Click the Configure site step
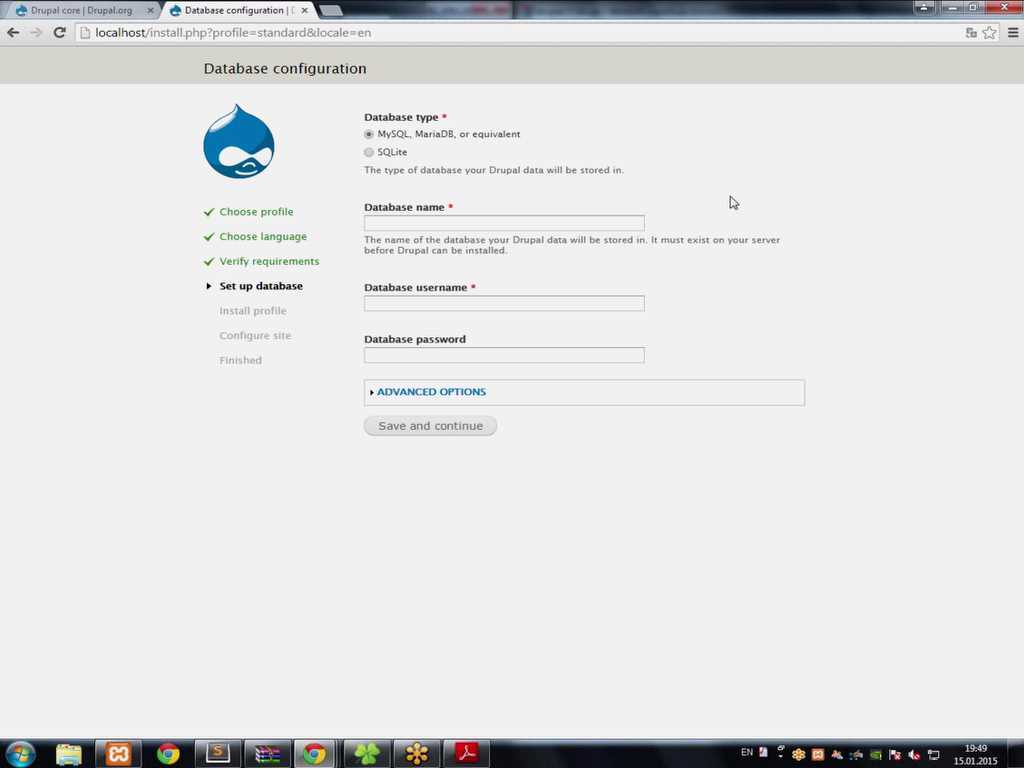The height and width of the screenshot is (768, 1024). (x=255, y=336)
